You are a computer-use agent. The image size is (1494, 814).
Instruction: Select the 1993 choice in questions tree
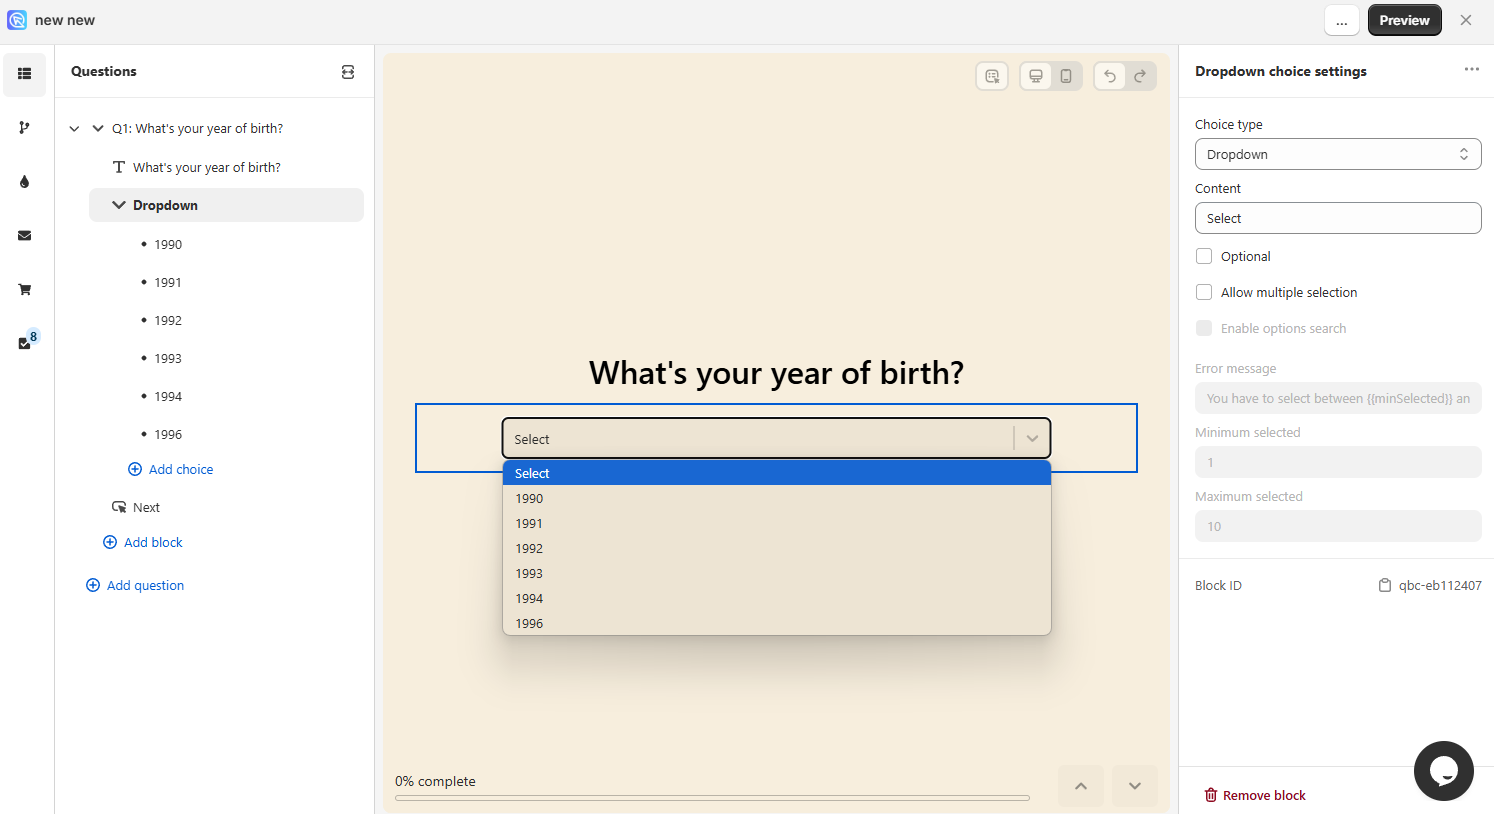click(x=168, y=358)
